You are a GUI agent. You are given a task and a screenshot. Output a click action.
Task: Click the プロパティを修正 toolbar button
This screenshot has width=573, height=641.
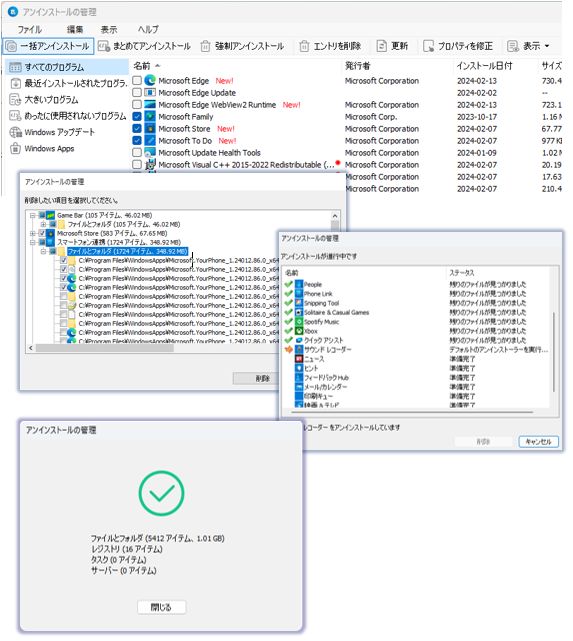[x=458, y=46]
